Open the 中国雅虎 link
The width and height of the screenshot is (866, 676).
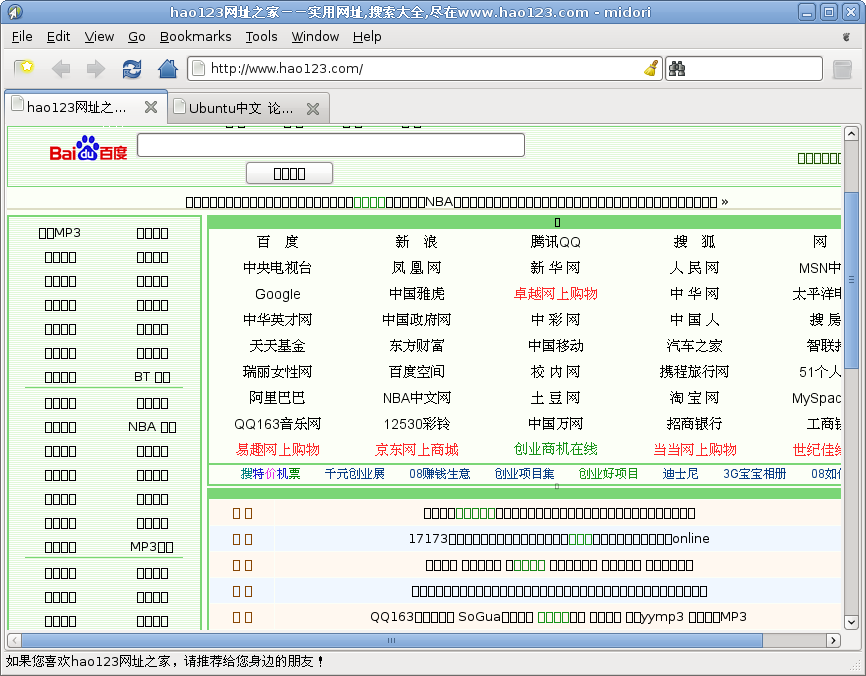coord(416,294)
